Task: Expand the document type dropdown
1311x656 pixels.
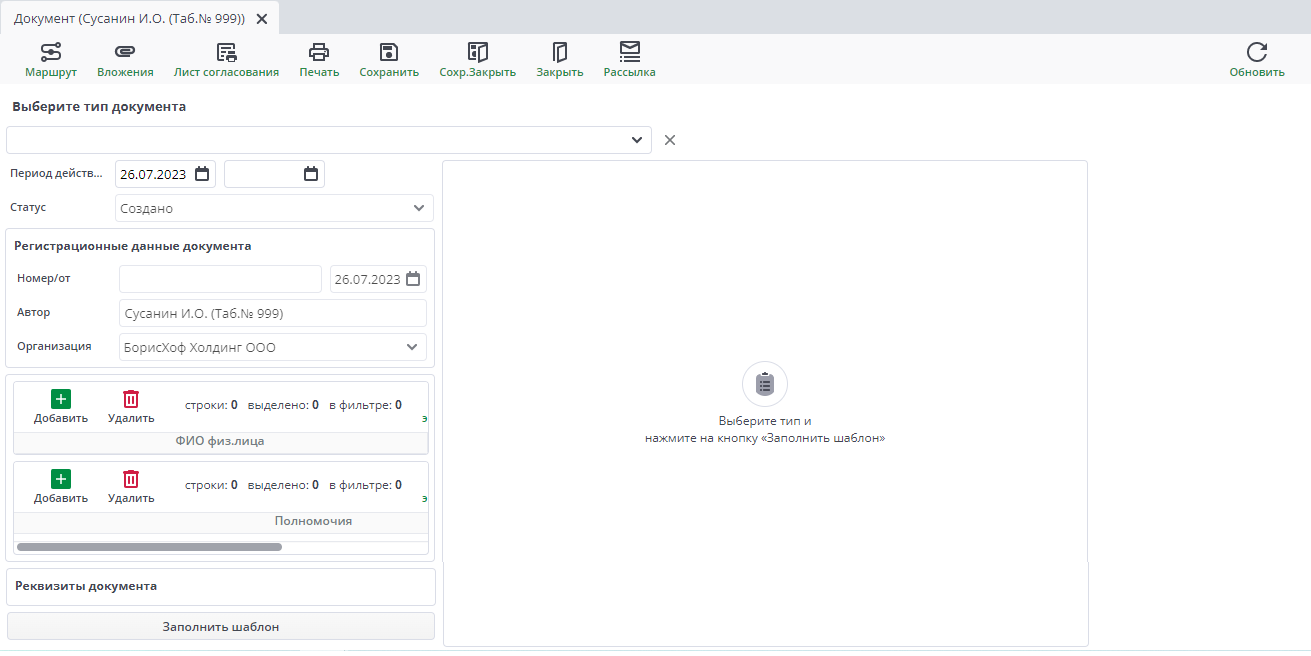Action: click(637, 140)
